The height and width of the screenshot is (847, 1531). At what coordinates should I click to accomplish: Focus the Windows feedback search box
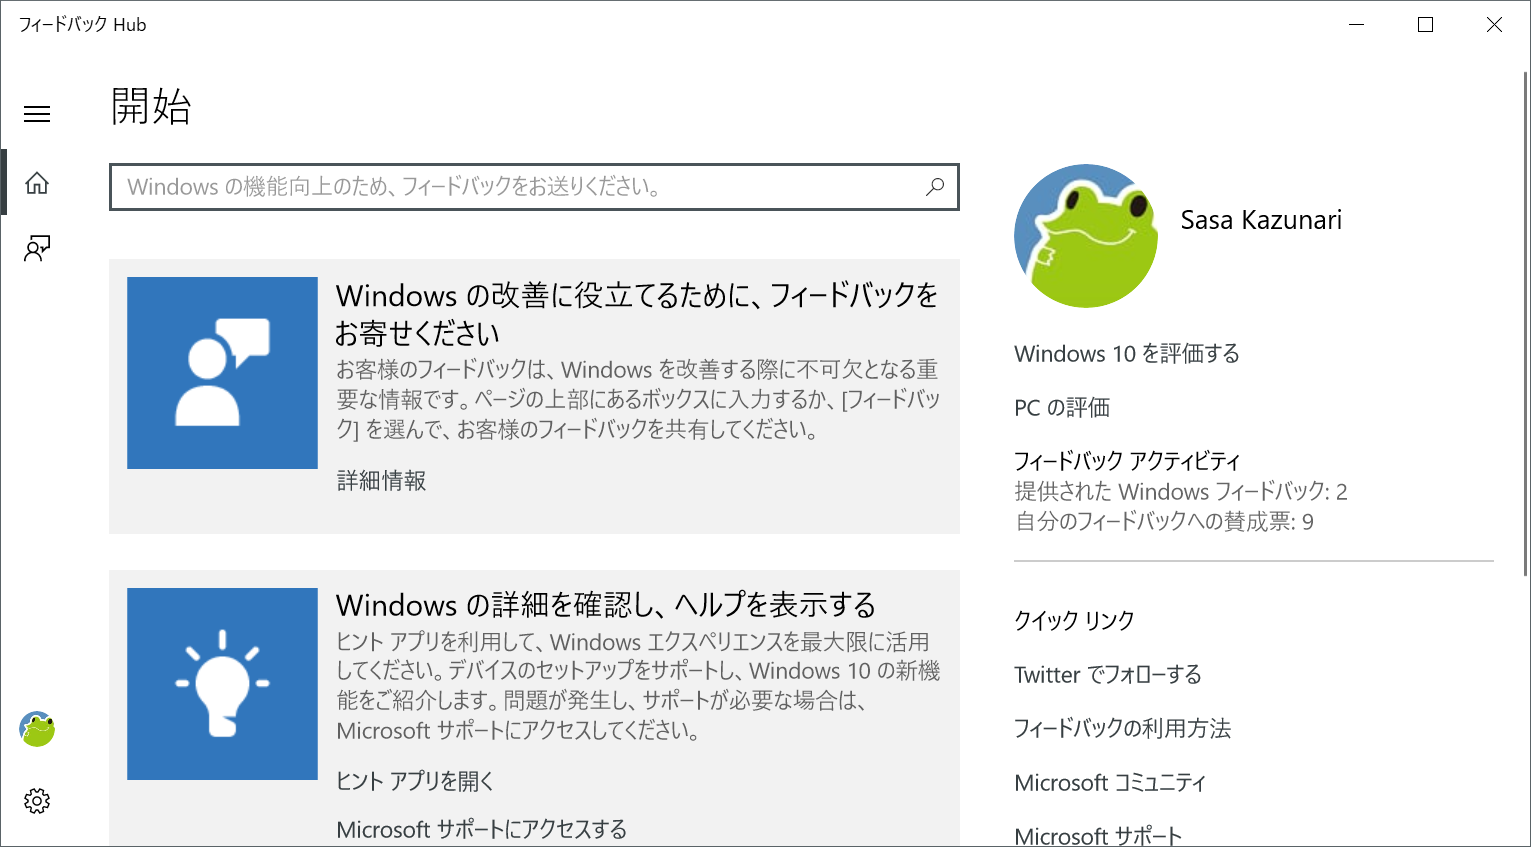click(534, 187)
